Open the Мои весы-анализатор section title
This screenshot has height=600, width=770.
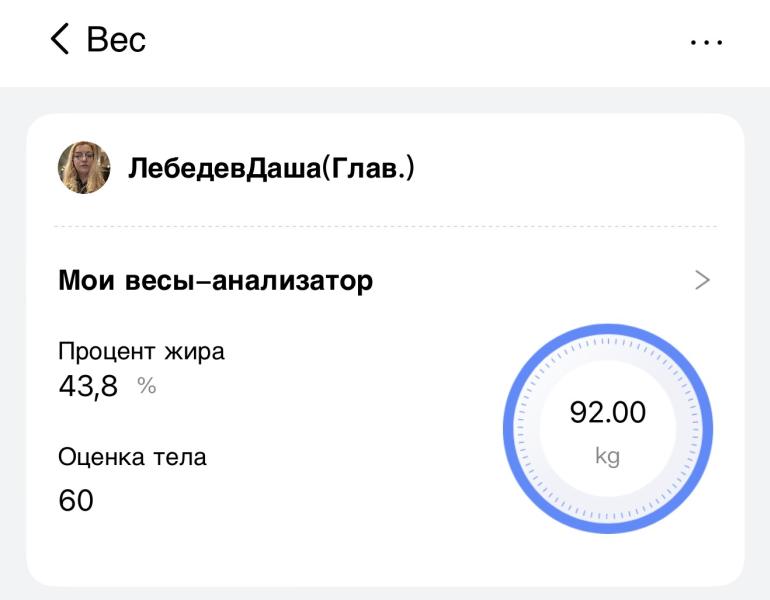(x=215, y=281)
